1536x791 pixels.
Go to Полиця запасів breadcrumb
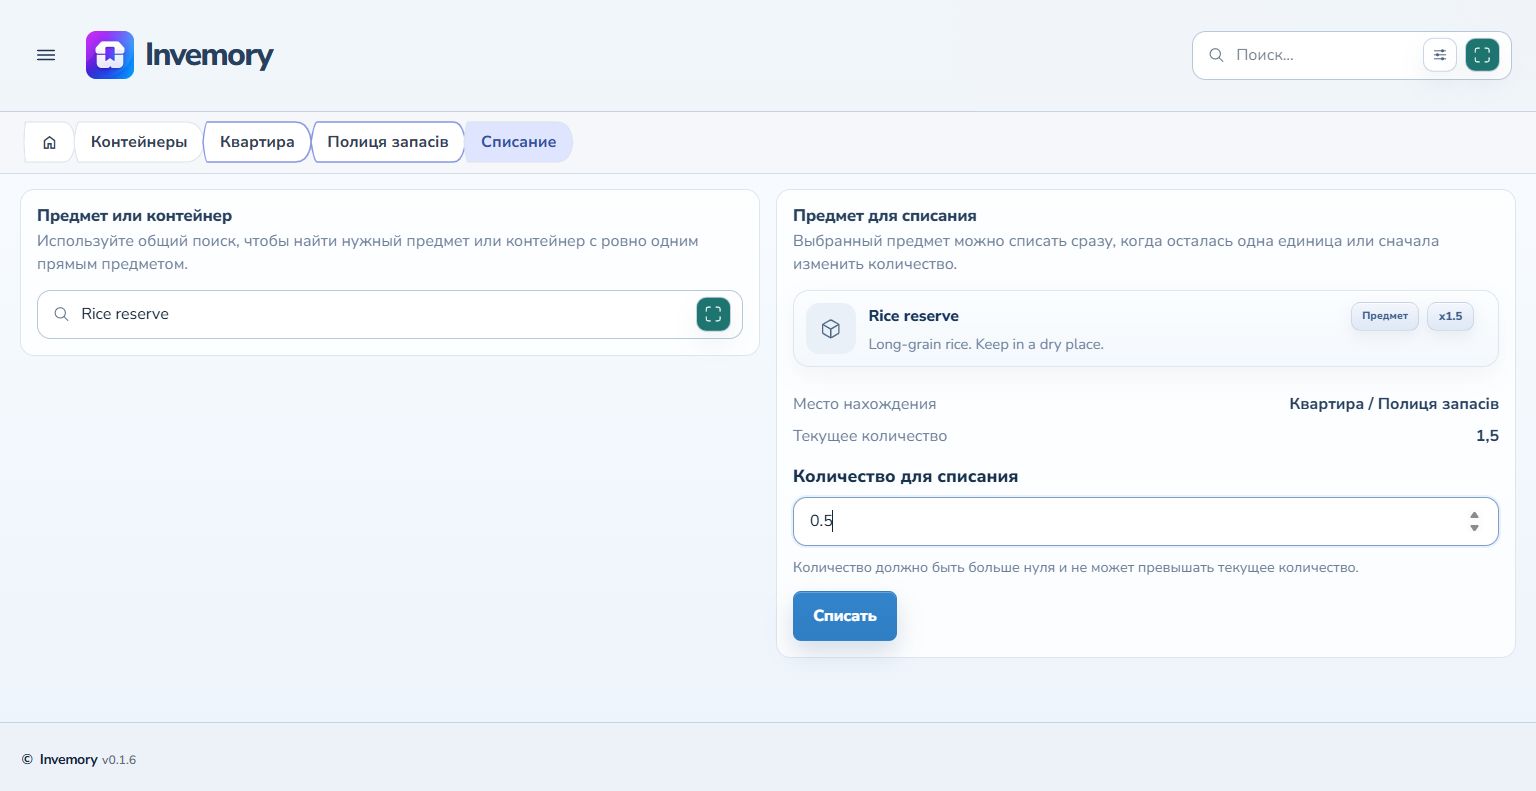[388, 142]
